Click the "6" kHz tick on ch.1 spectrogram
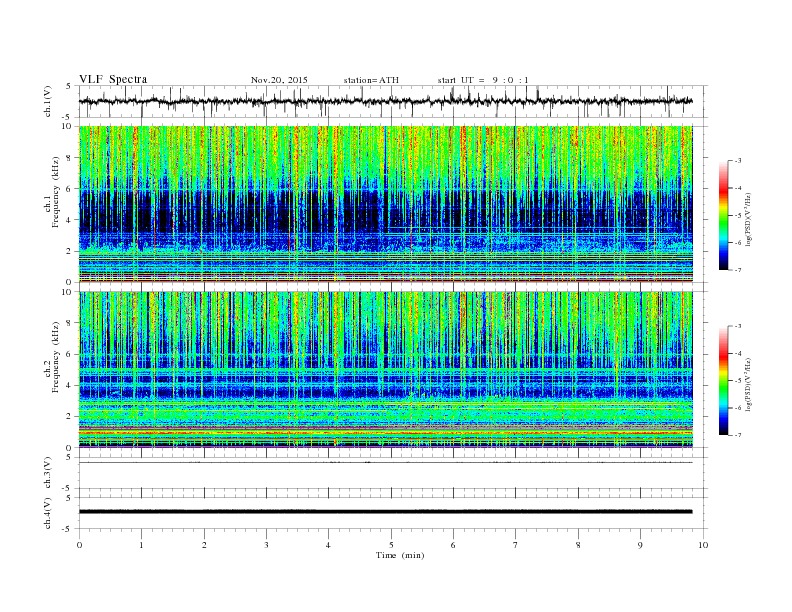Screen dimensions: 792x612 (x=70, y=189)
